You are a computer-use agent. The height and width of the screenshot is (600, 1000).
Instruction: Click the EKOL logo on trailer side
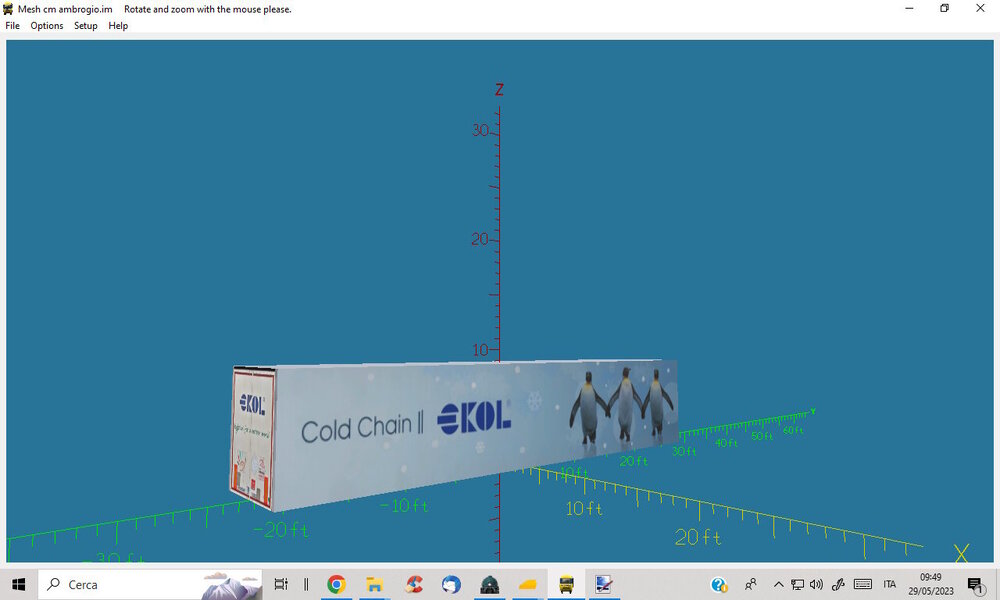tap(474, 418)
